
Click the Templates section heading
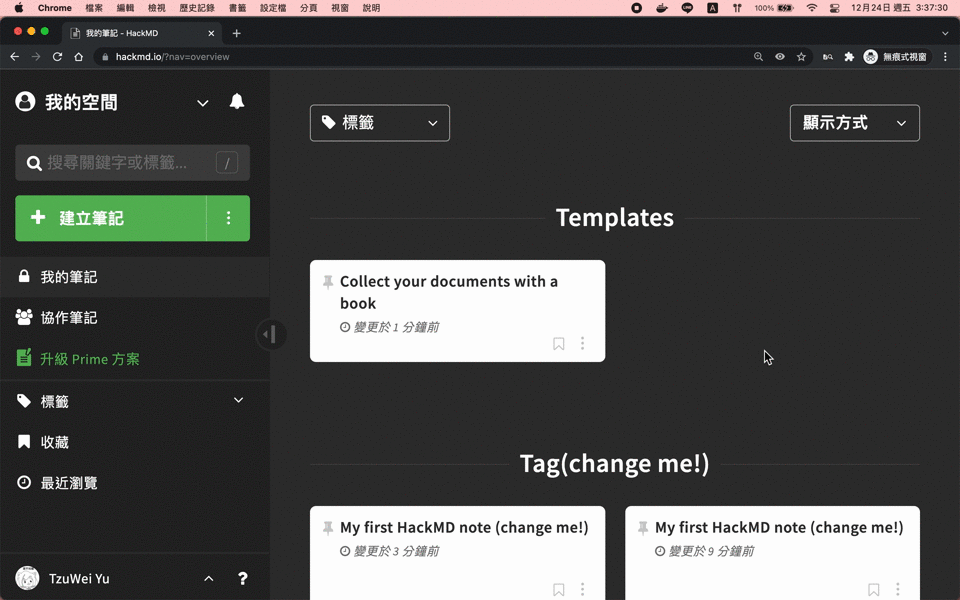615,217
